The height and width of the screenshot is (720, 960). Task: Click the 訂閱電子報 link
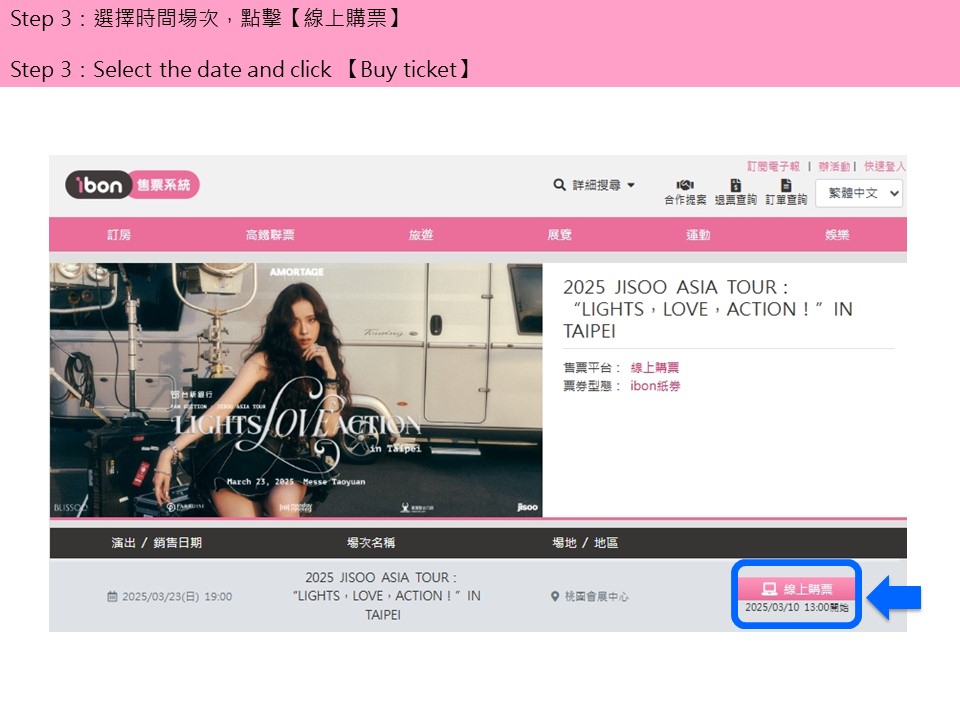[x=773, y=166]
